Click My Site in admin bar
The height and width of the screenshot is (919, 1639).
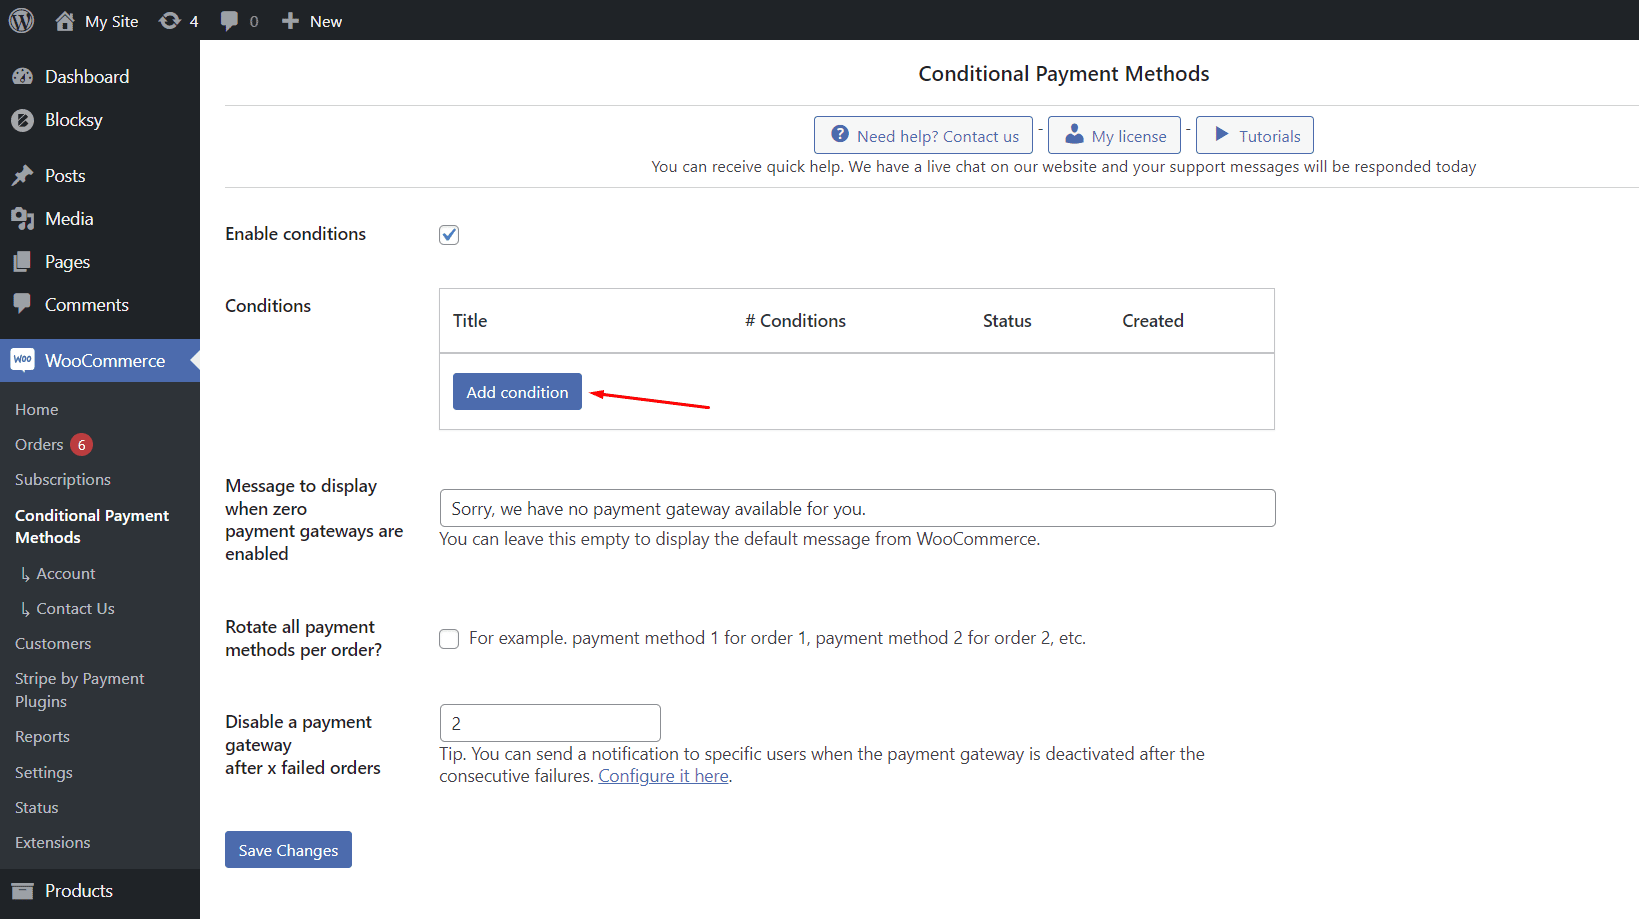coord(112,21)
